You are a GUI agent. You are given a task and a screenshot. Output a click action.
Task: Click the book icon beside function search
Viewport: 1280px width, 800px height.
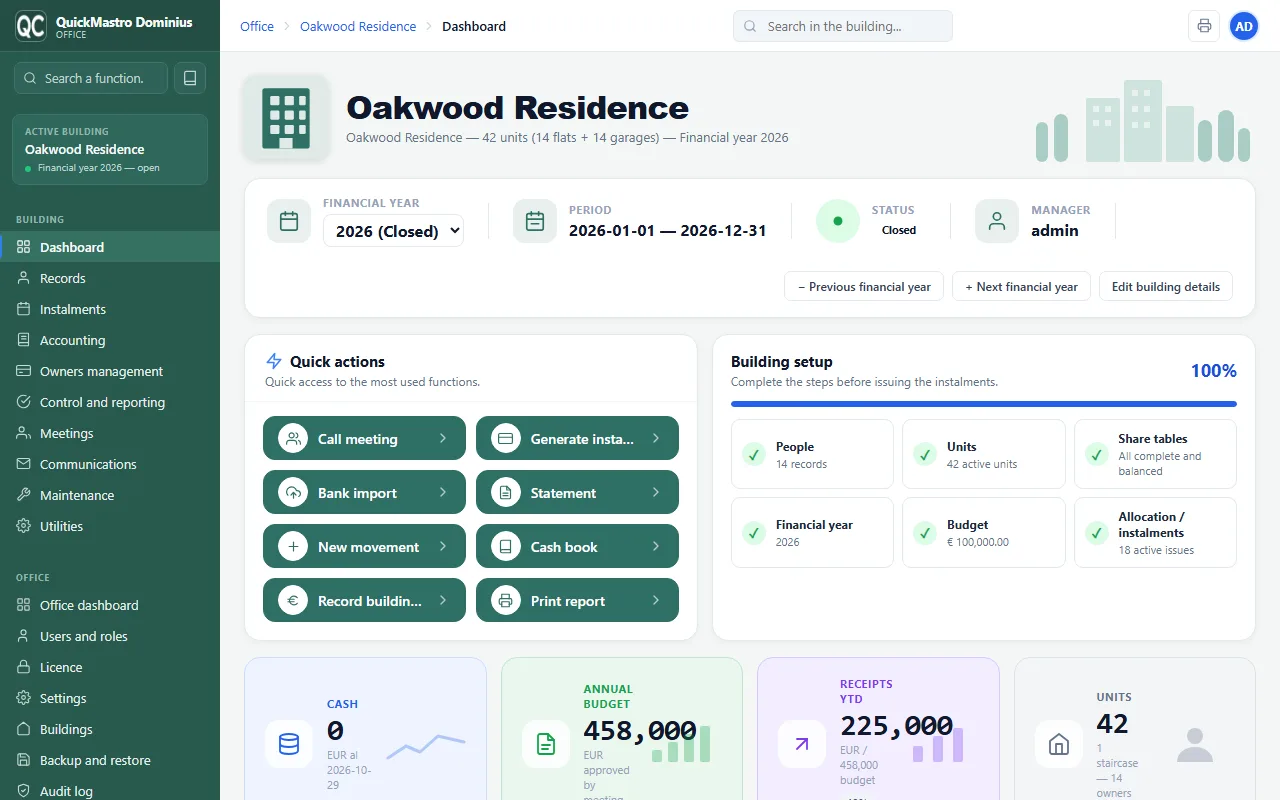pos(190,78)
